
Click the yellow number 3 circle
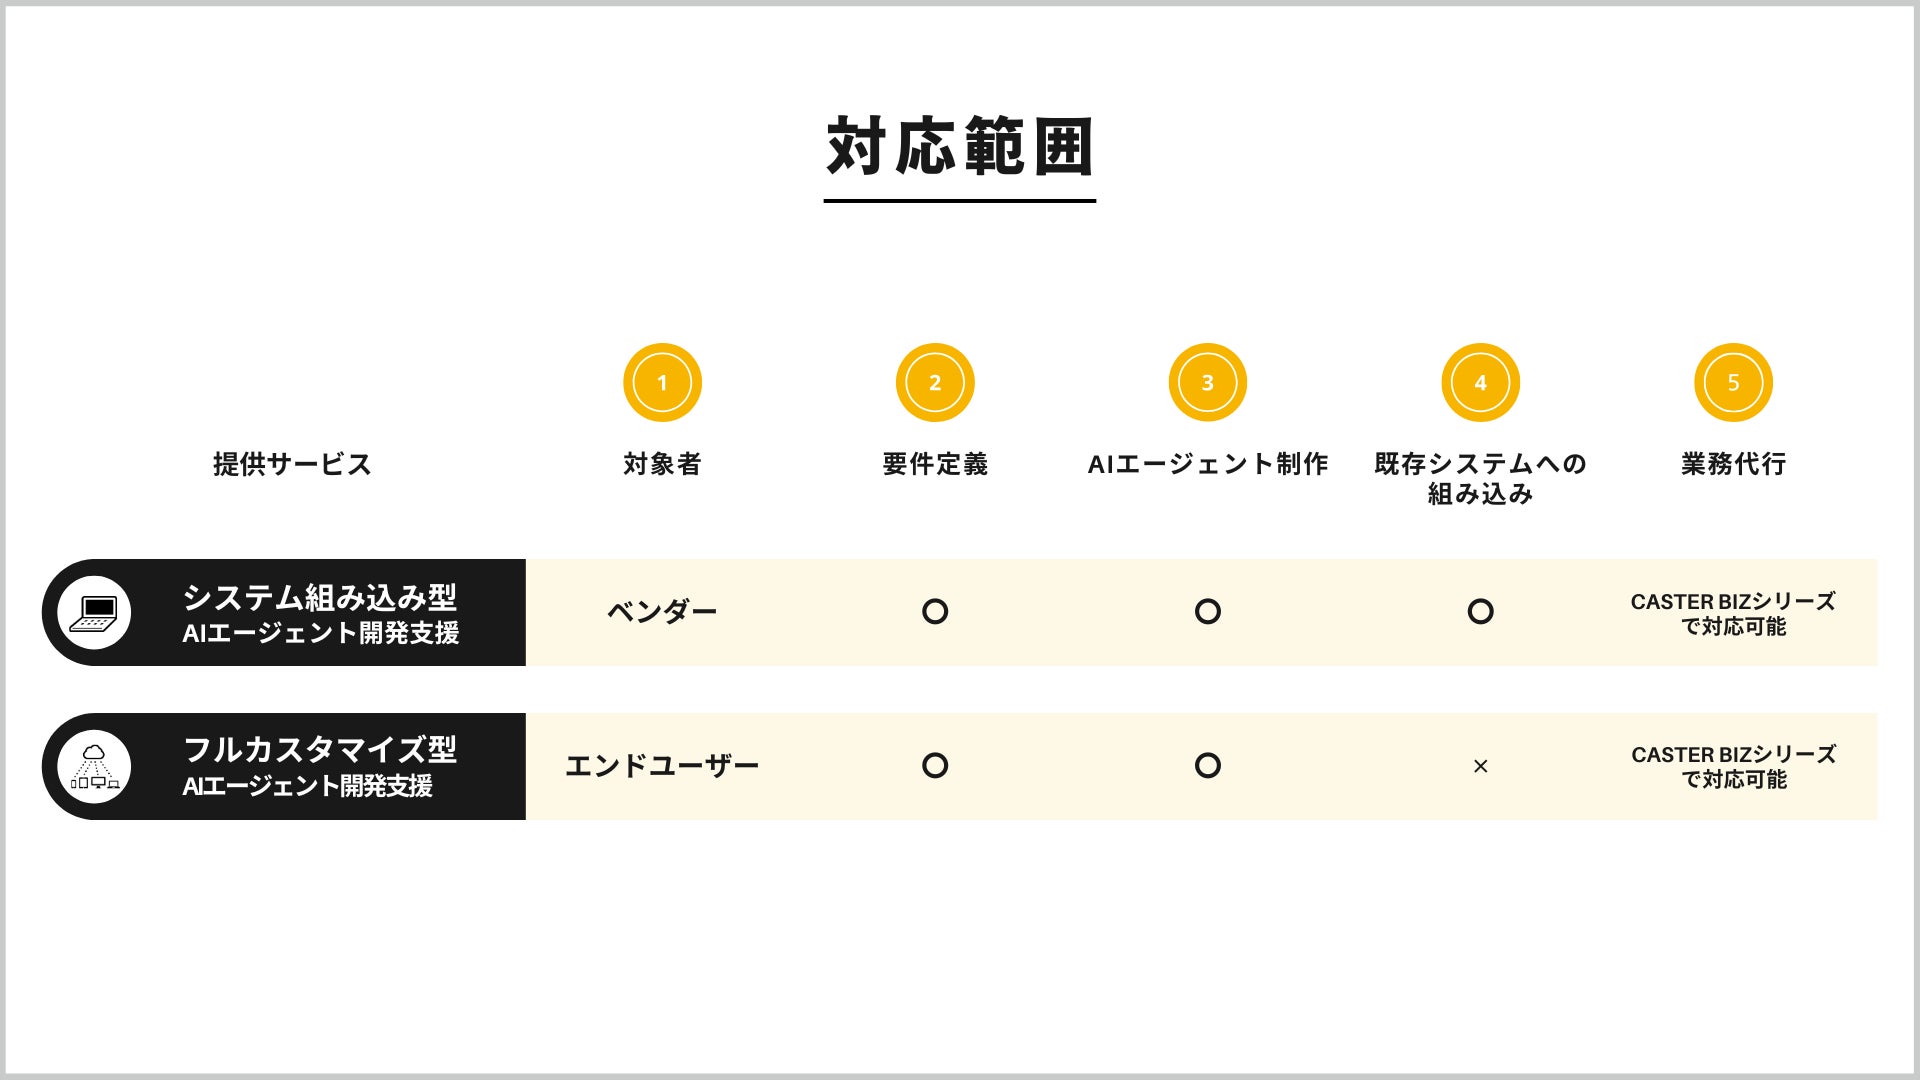tap(1208, 383)
